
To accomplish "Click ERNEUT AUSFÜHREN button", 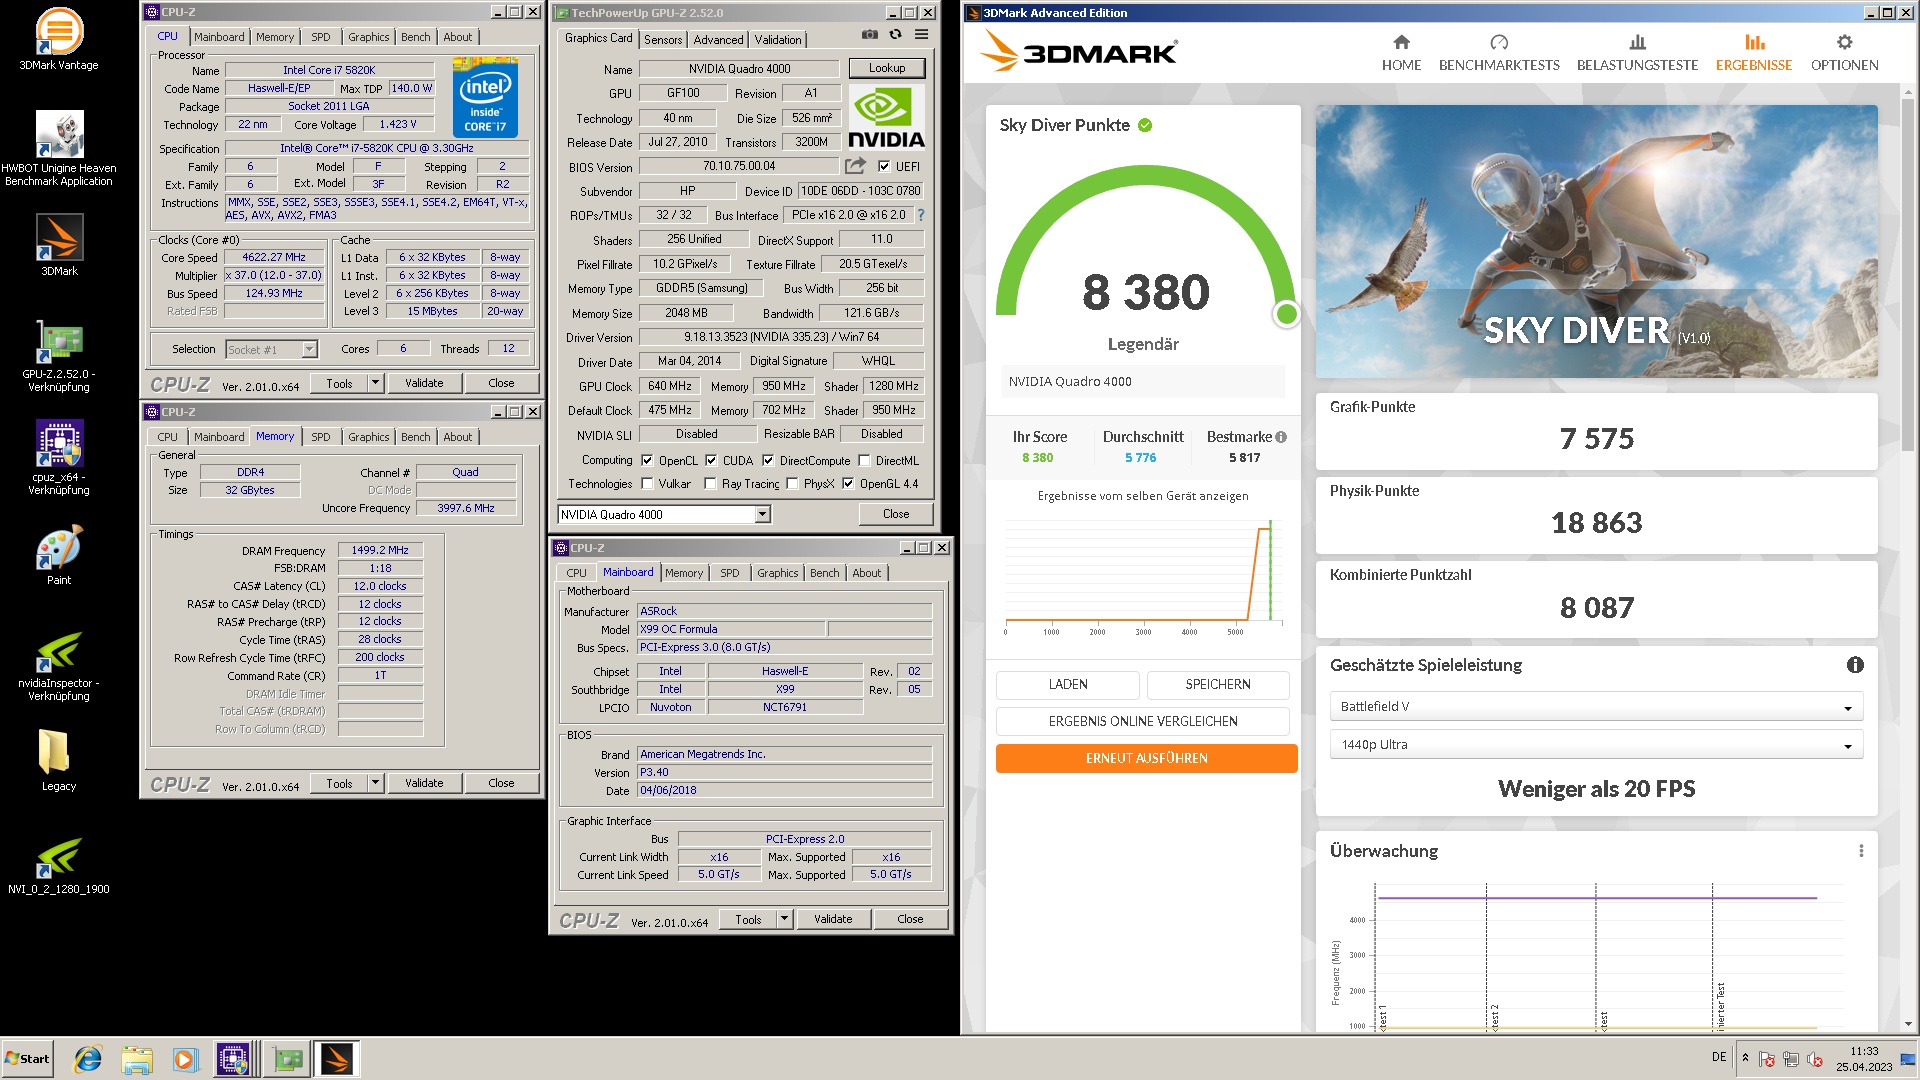I will click(x=1146, y=758).
